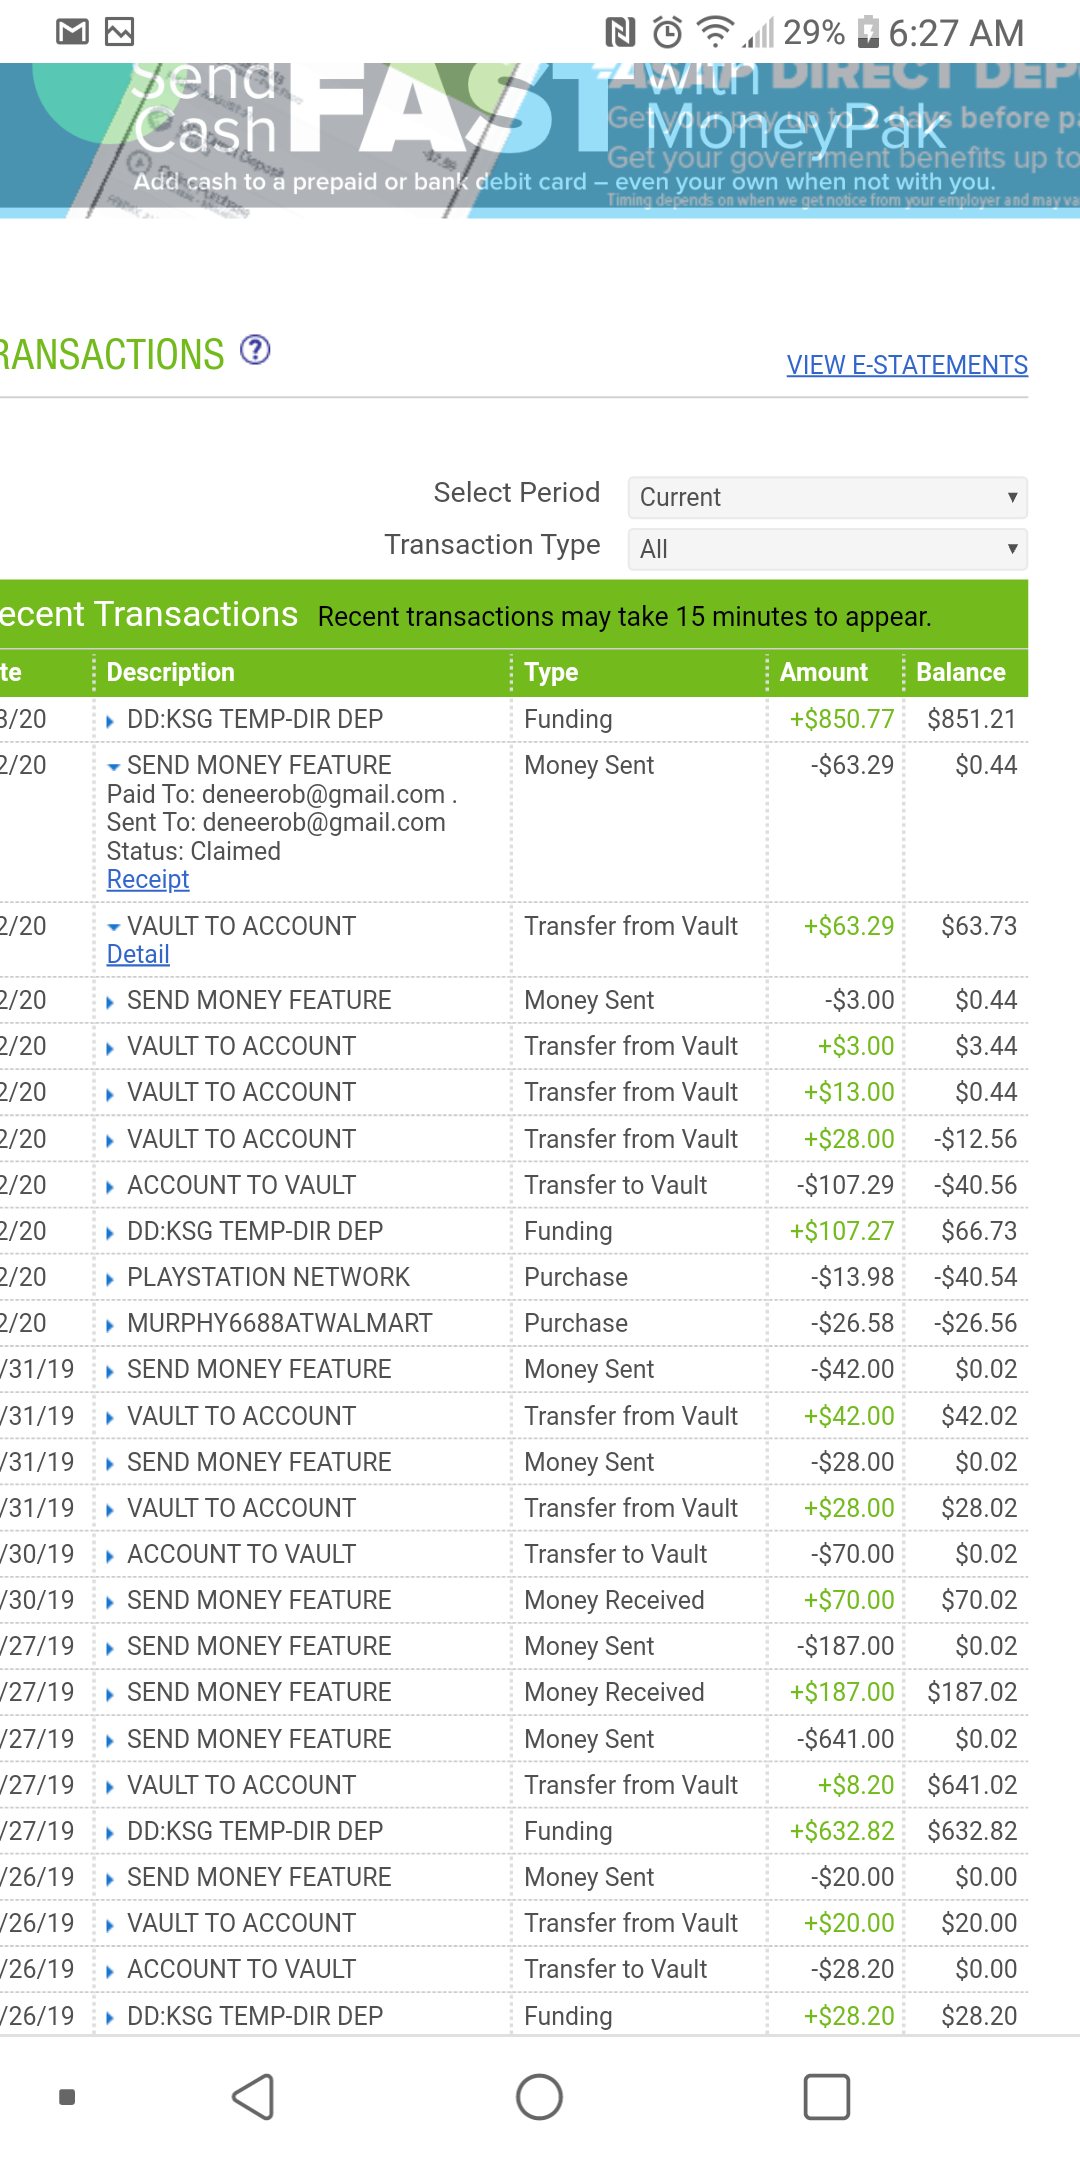Screen dimensions: 1080x2160
Task: Tap the alarm clock icon in status bar
Action: tap(667, 33)
